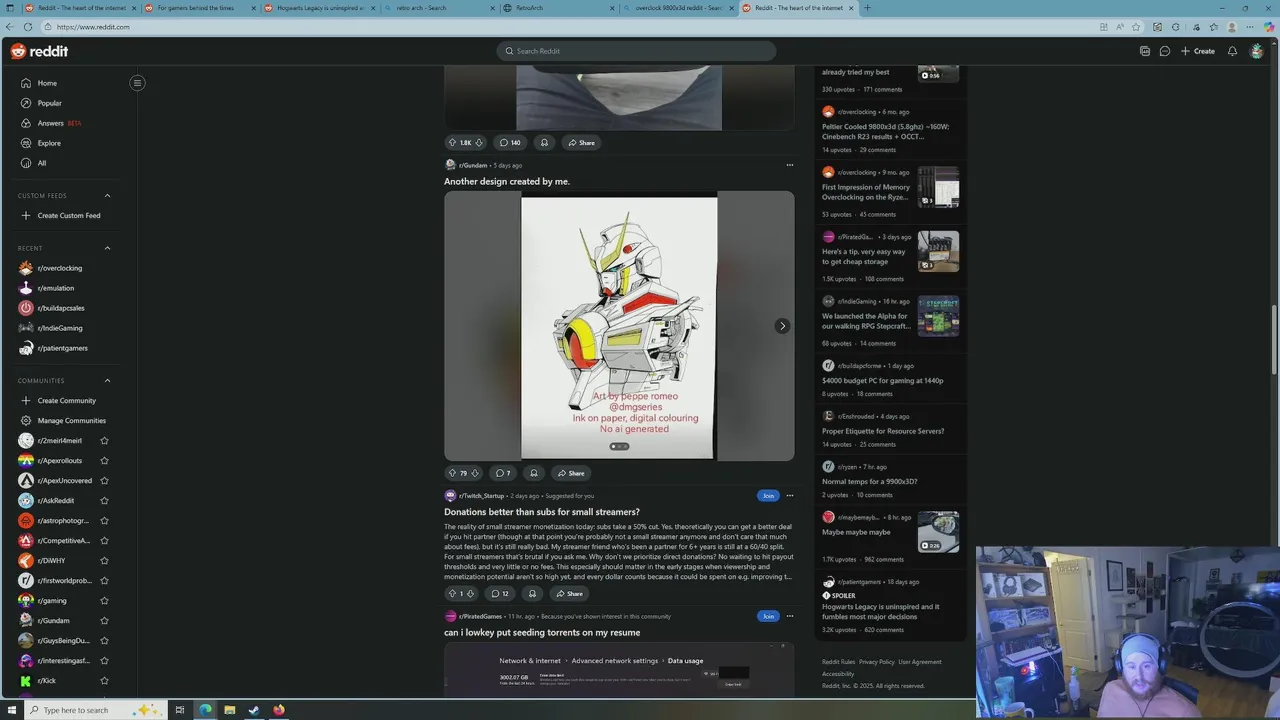Favorite r/Kick with the star
Screen dimensions: 1280x720
coord(104,681)
